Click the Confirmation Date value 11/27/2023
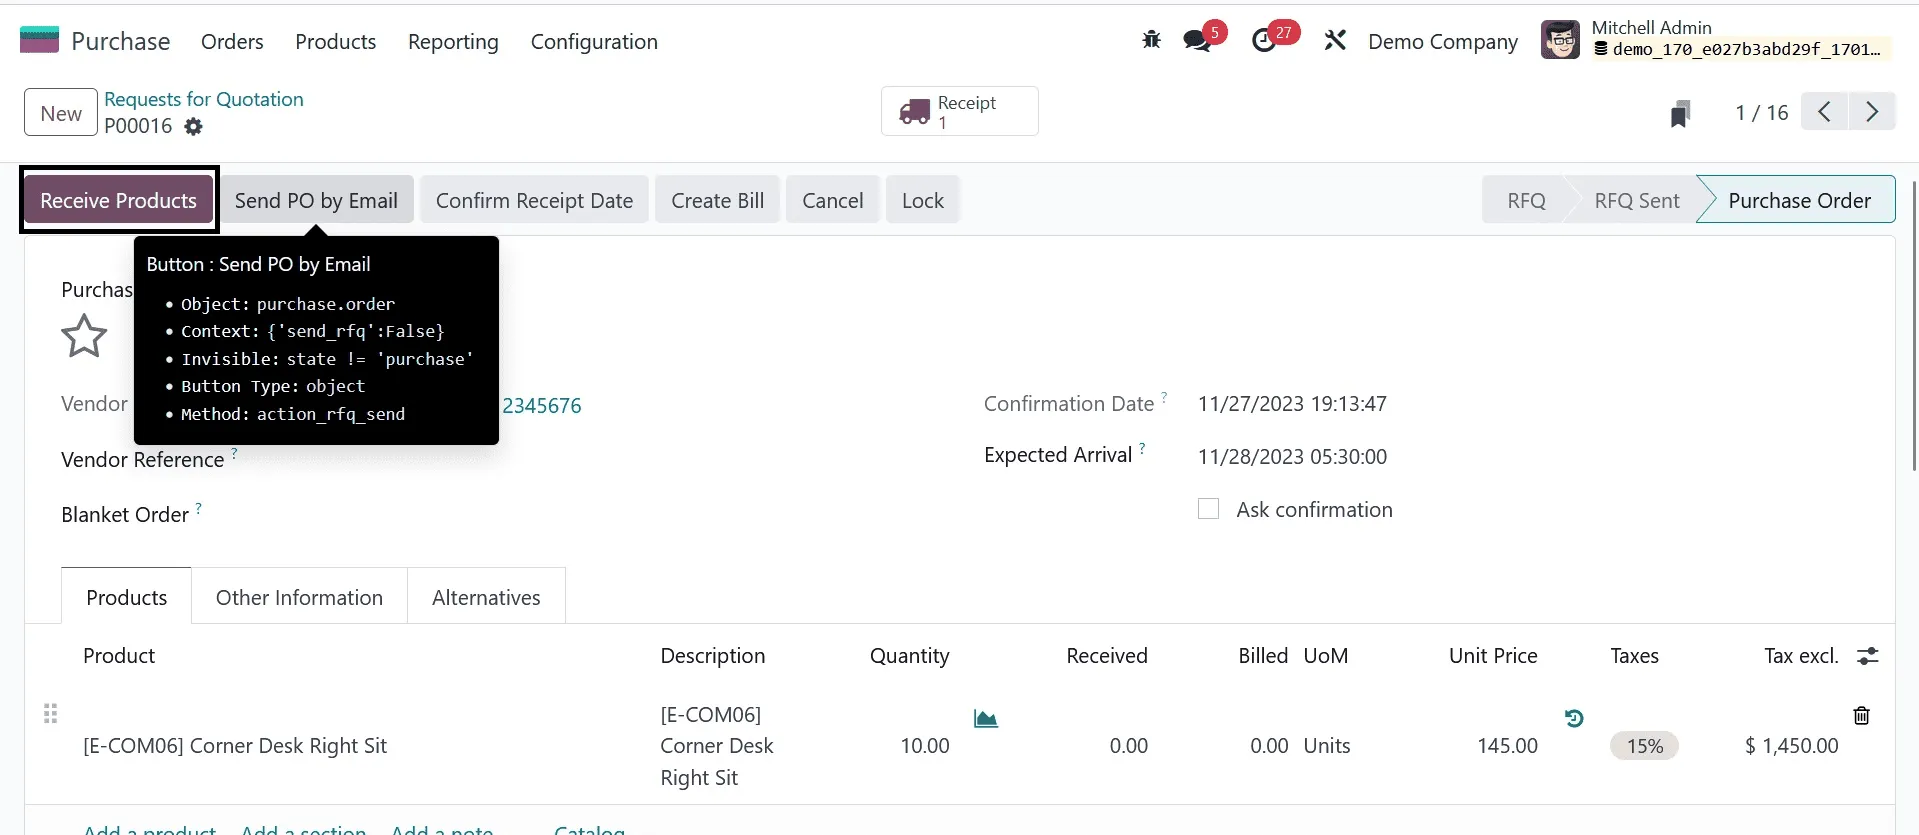The height and width of the screenshot is (835, 1919). click(x=1292, y=404)
